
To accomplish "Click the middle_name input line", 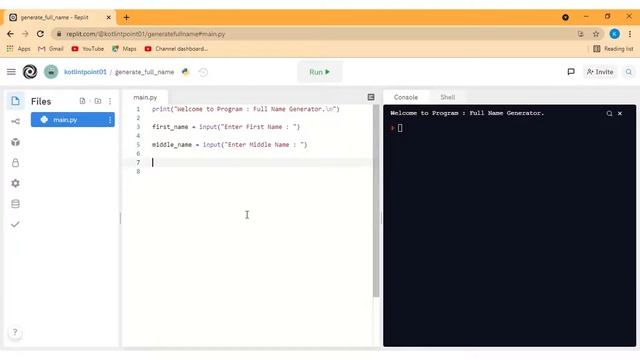I will 230,145.
